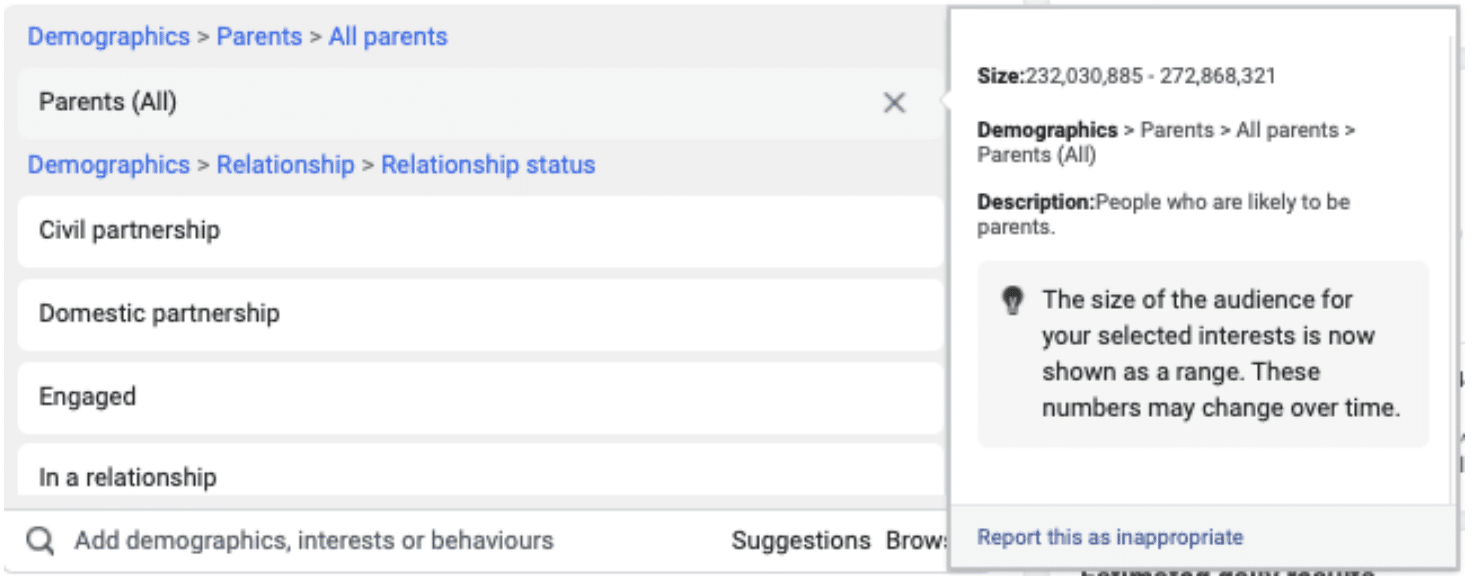Select the Civil partnership option
Image resolution: width=1472 pixels, height=586 pixels.
click(x=129, y=231)
